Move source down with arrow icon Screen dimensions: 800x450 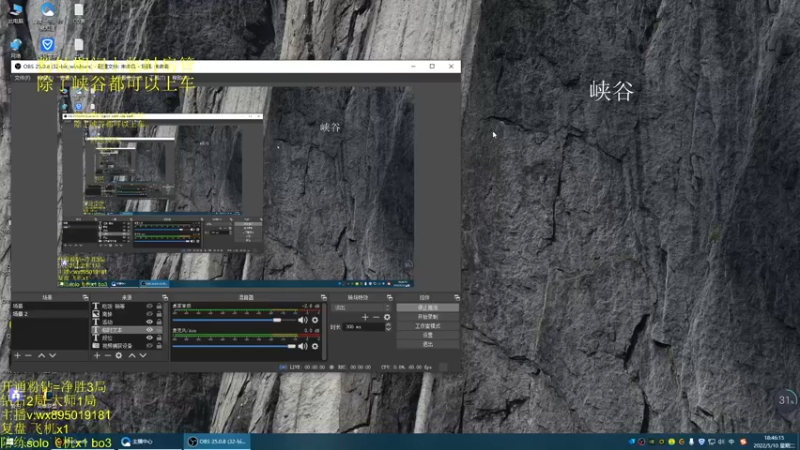coord(143,355)
